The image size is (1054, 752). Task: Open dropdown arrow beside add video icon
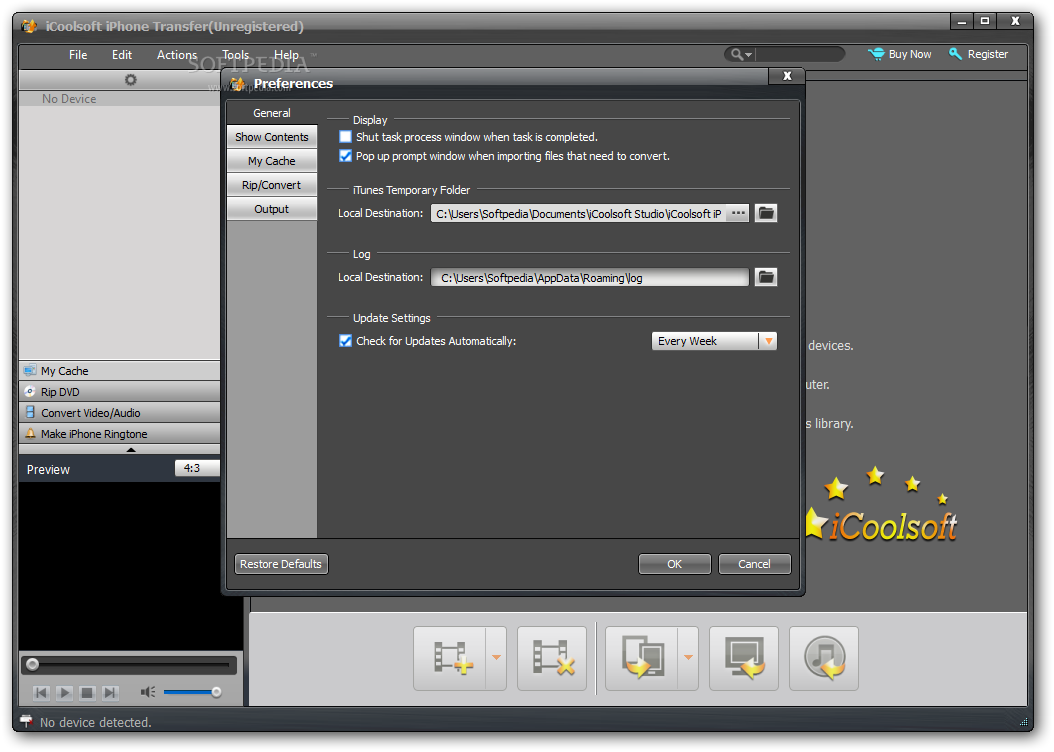[496, 658]
